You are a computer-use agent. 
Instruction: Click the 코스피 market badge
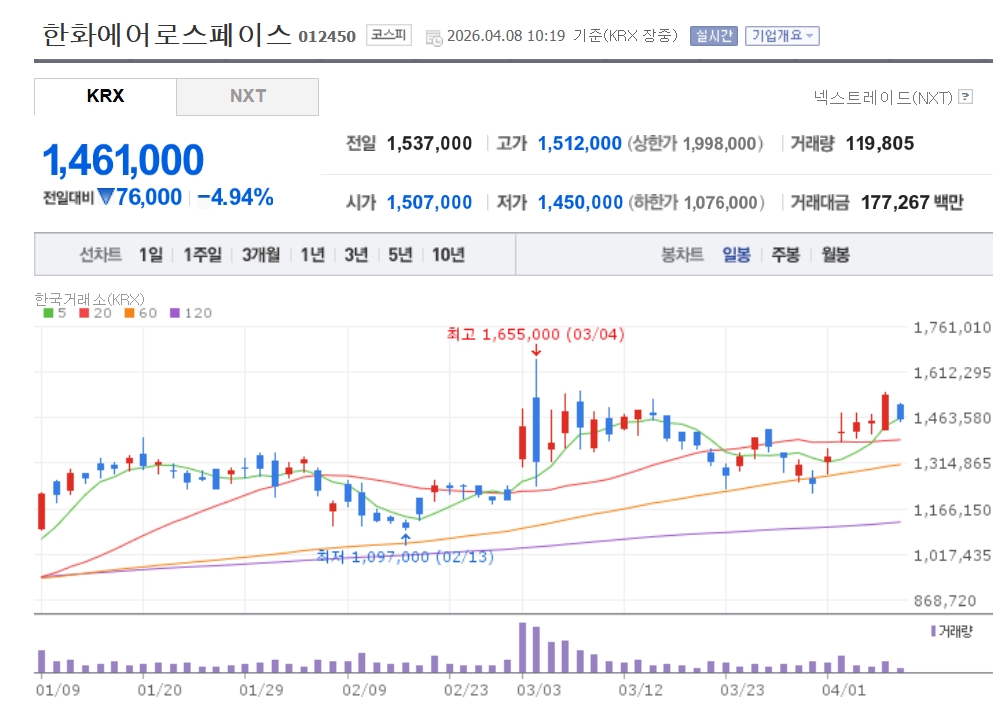pos(389,34)
